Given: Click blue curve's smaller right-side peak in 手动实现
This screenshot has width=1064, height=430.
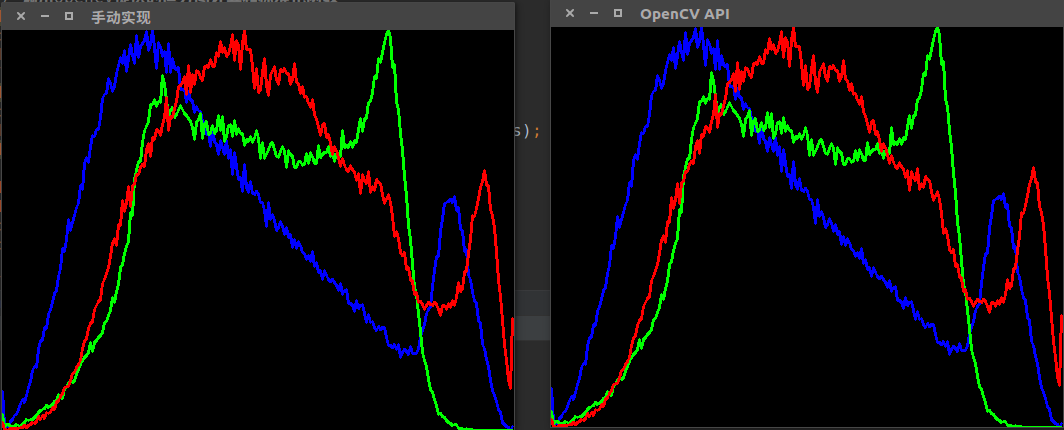Looking at the screenshot, I should [x=452, y=200].
